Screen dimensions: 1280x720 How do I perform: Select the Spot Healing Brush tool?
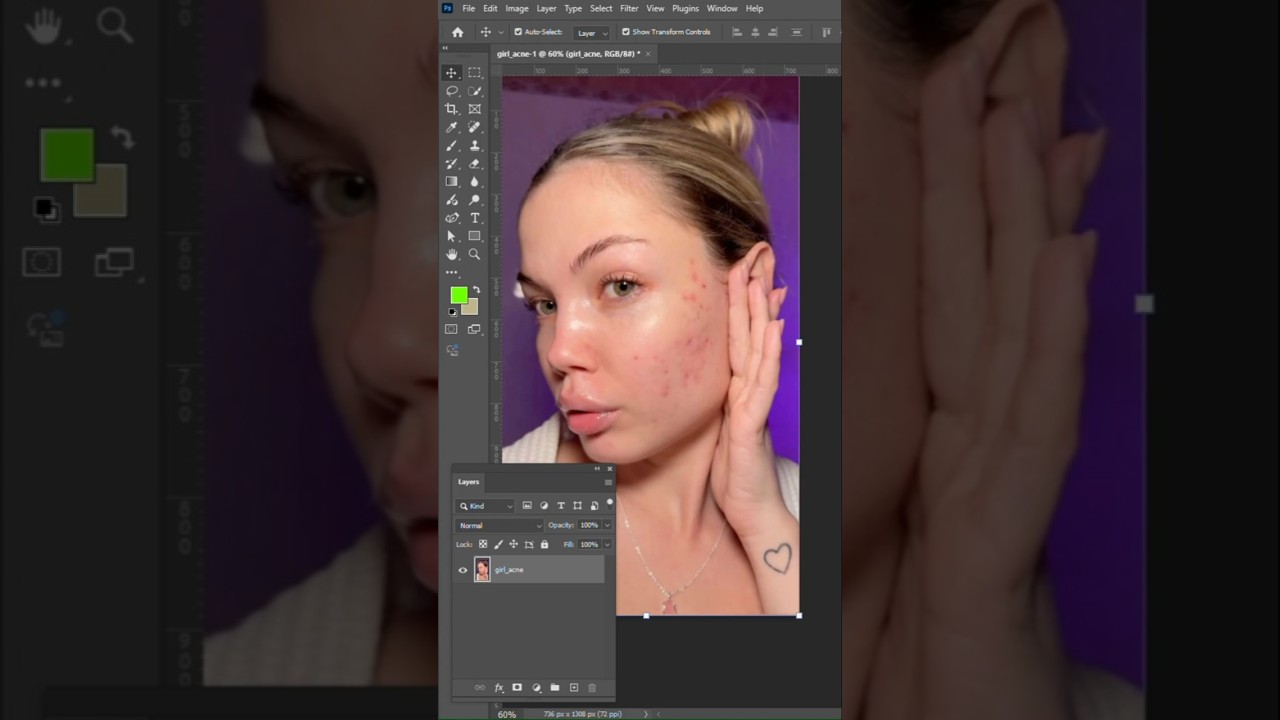474,127
